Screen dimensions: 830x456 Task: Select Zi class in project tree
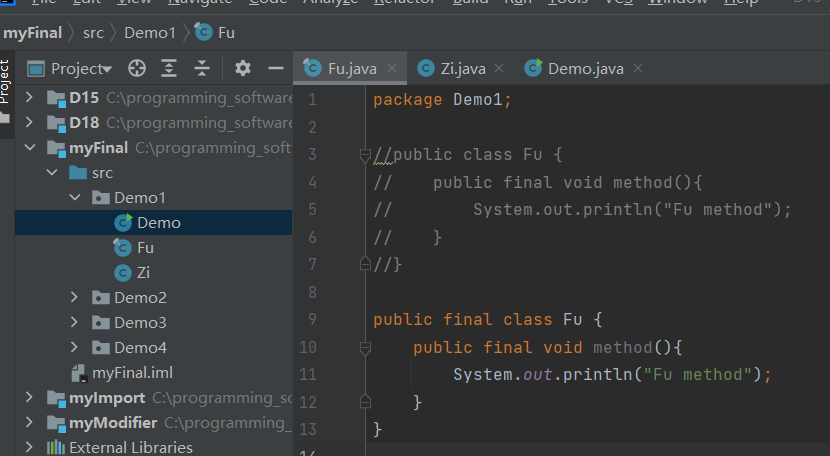153,272
